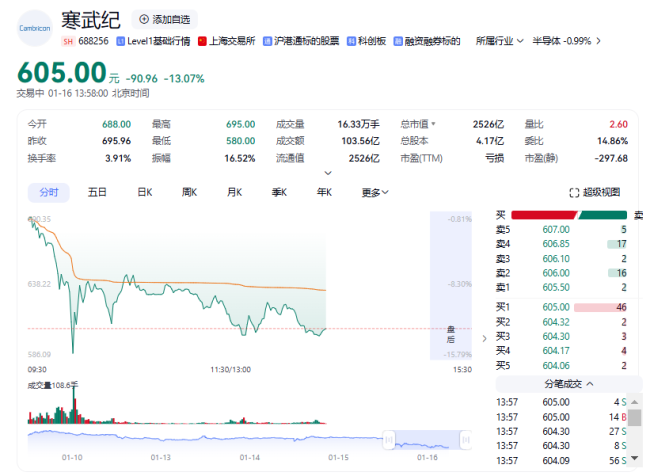Click the 沪港通标的股票 tag
This screenshot has height=476, width=650.
[301, 41]
